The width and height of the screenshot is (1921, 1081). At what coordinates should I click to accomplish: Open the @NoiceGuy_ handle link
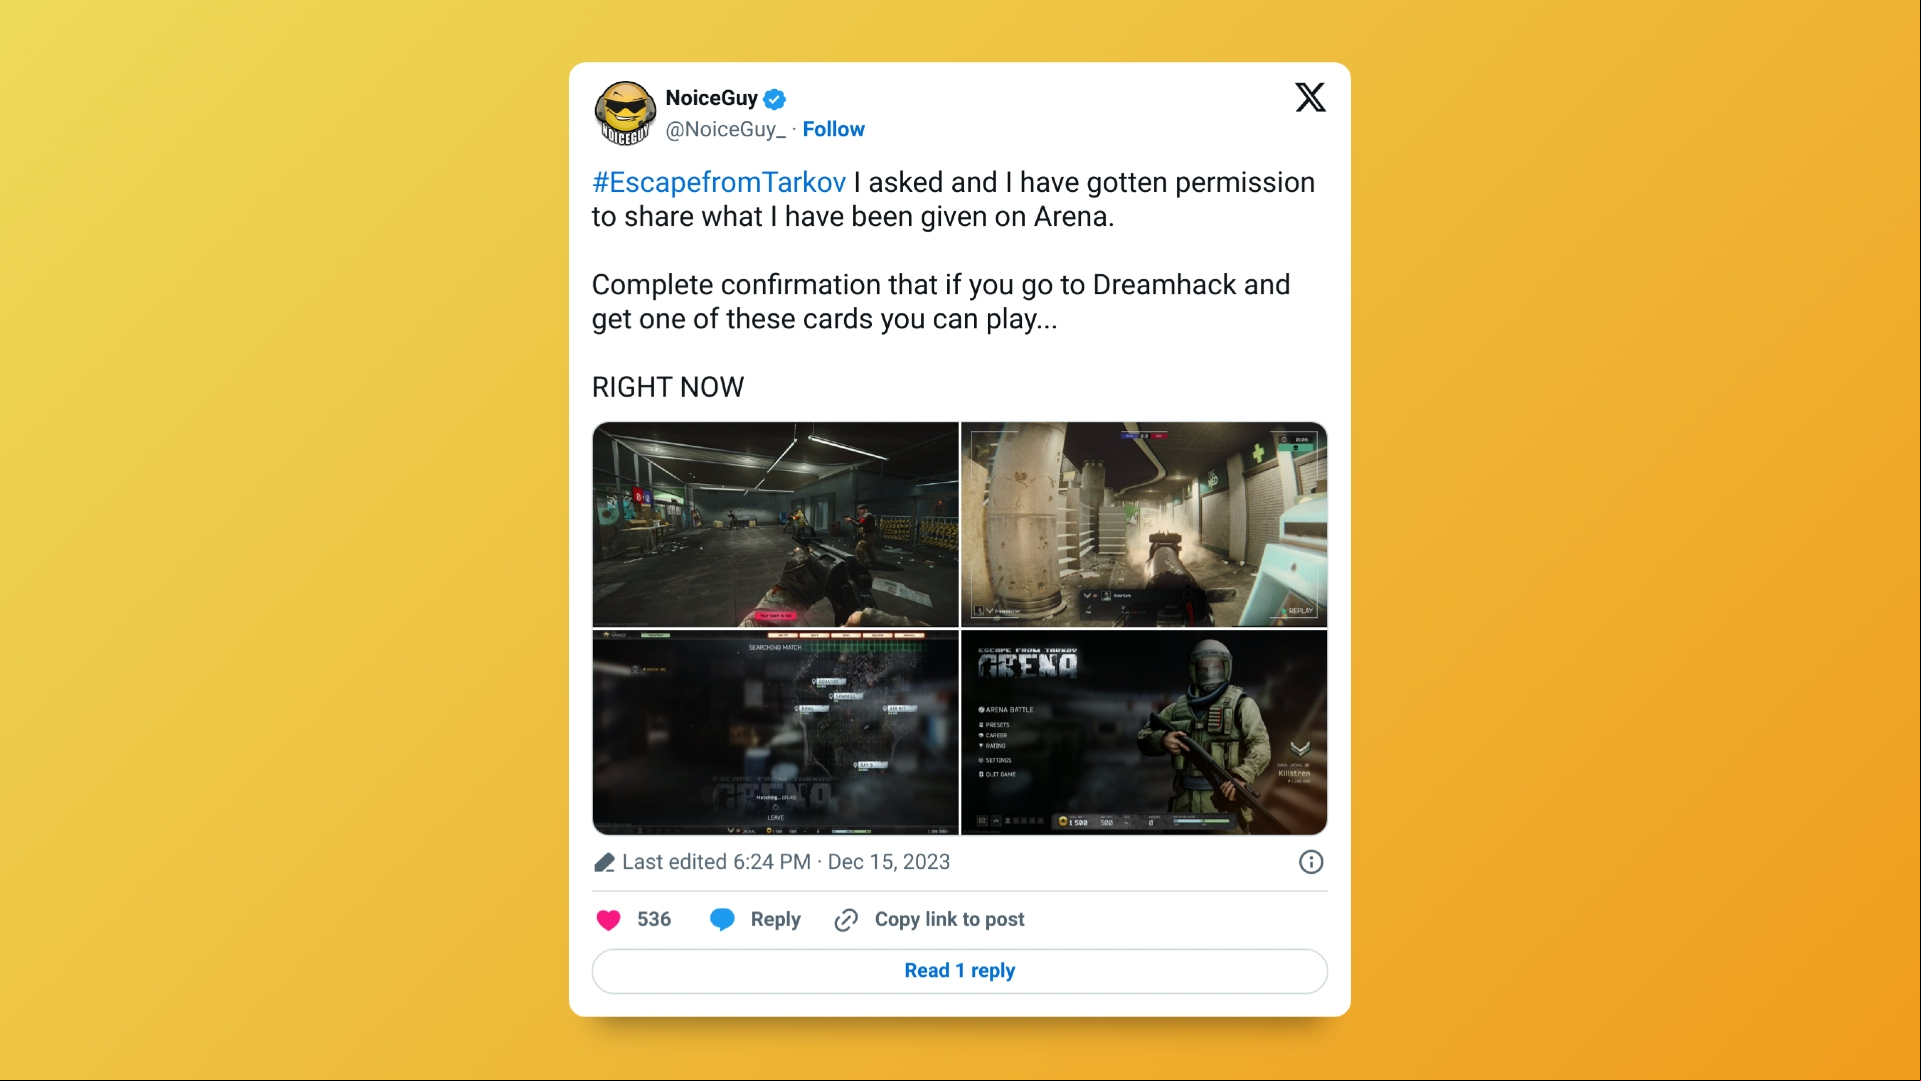point(726,129)
